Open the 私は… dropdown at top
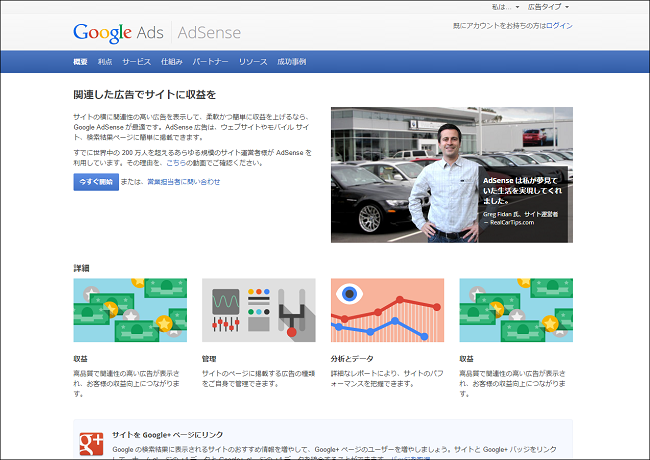This screenshot has height=460, width=650. click(x=505, y=7)
